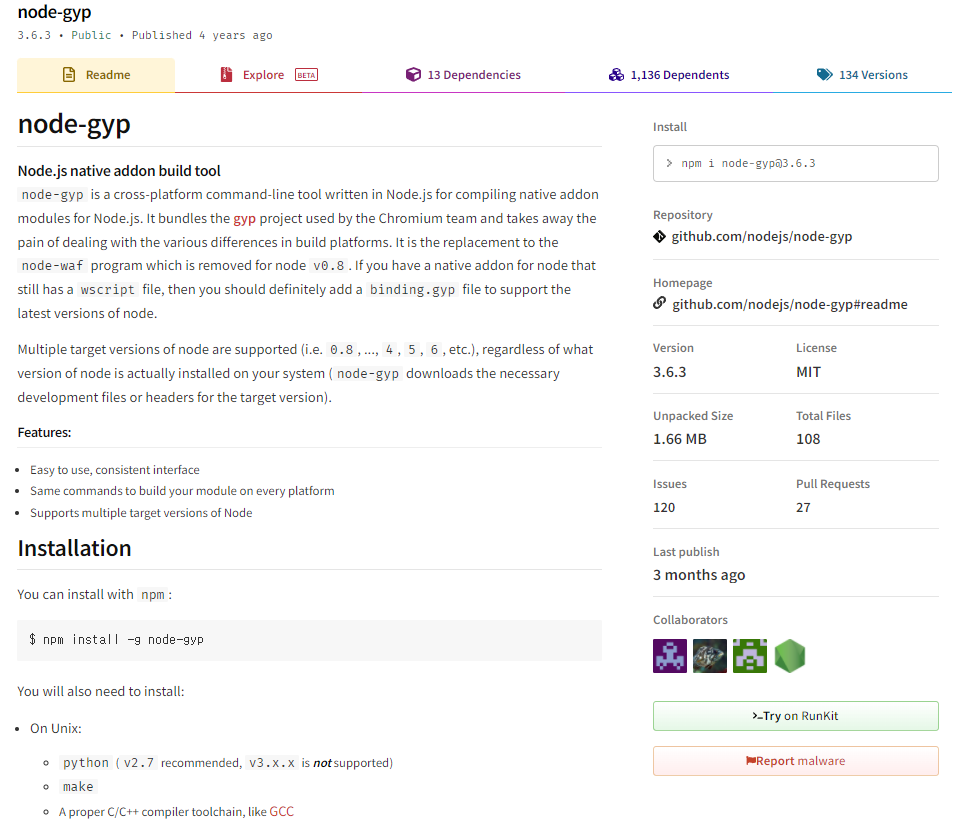This screenshot has height=828, width=964.
Task: Click the homepage chain link icon
Action: 660,303
